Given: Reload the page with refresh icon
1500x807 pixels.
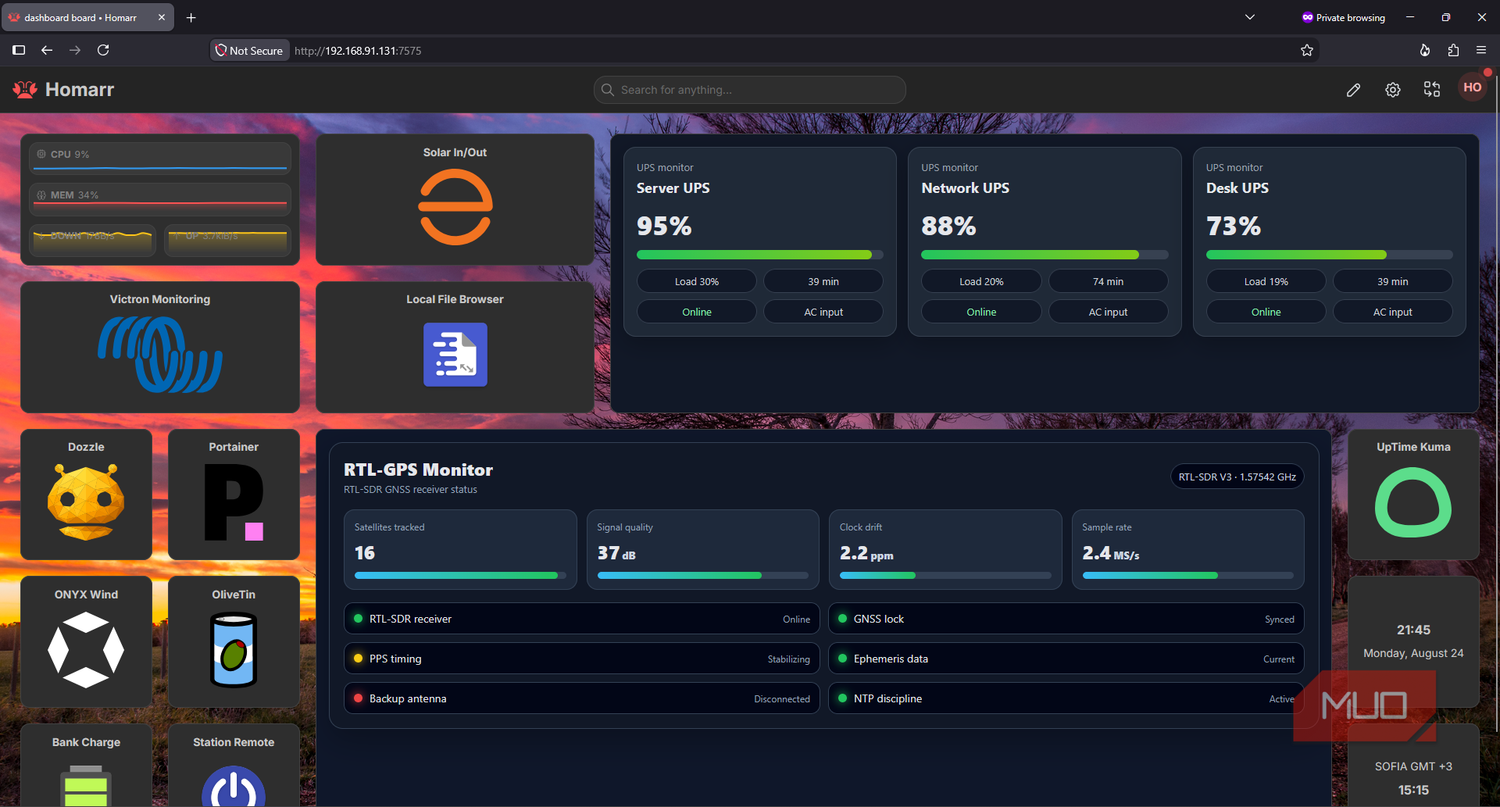Looking at the screenshot, I should click(103, 50).
